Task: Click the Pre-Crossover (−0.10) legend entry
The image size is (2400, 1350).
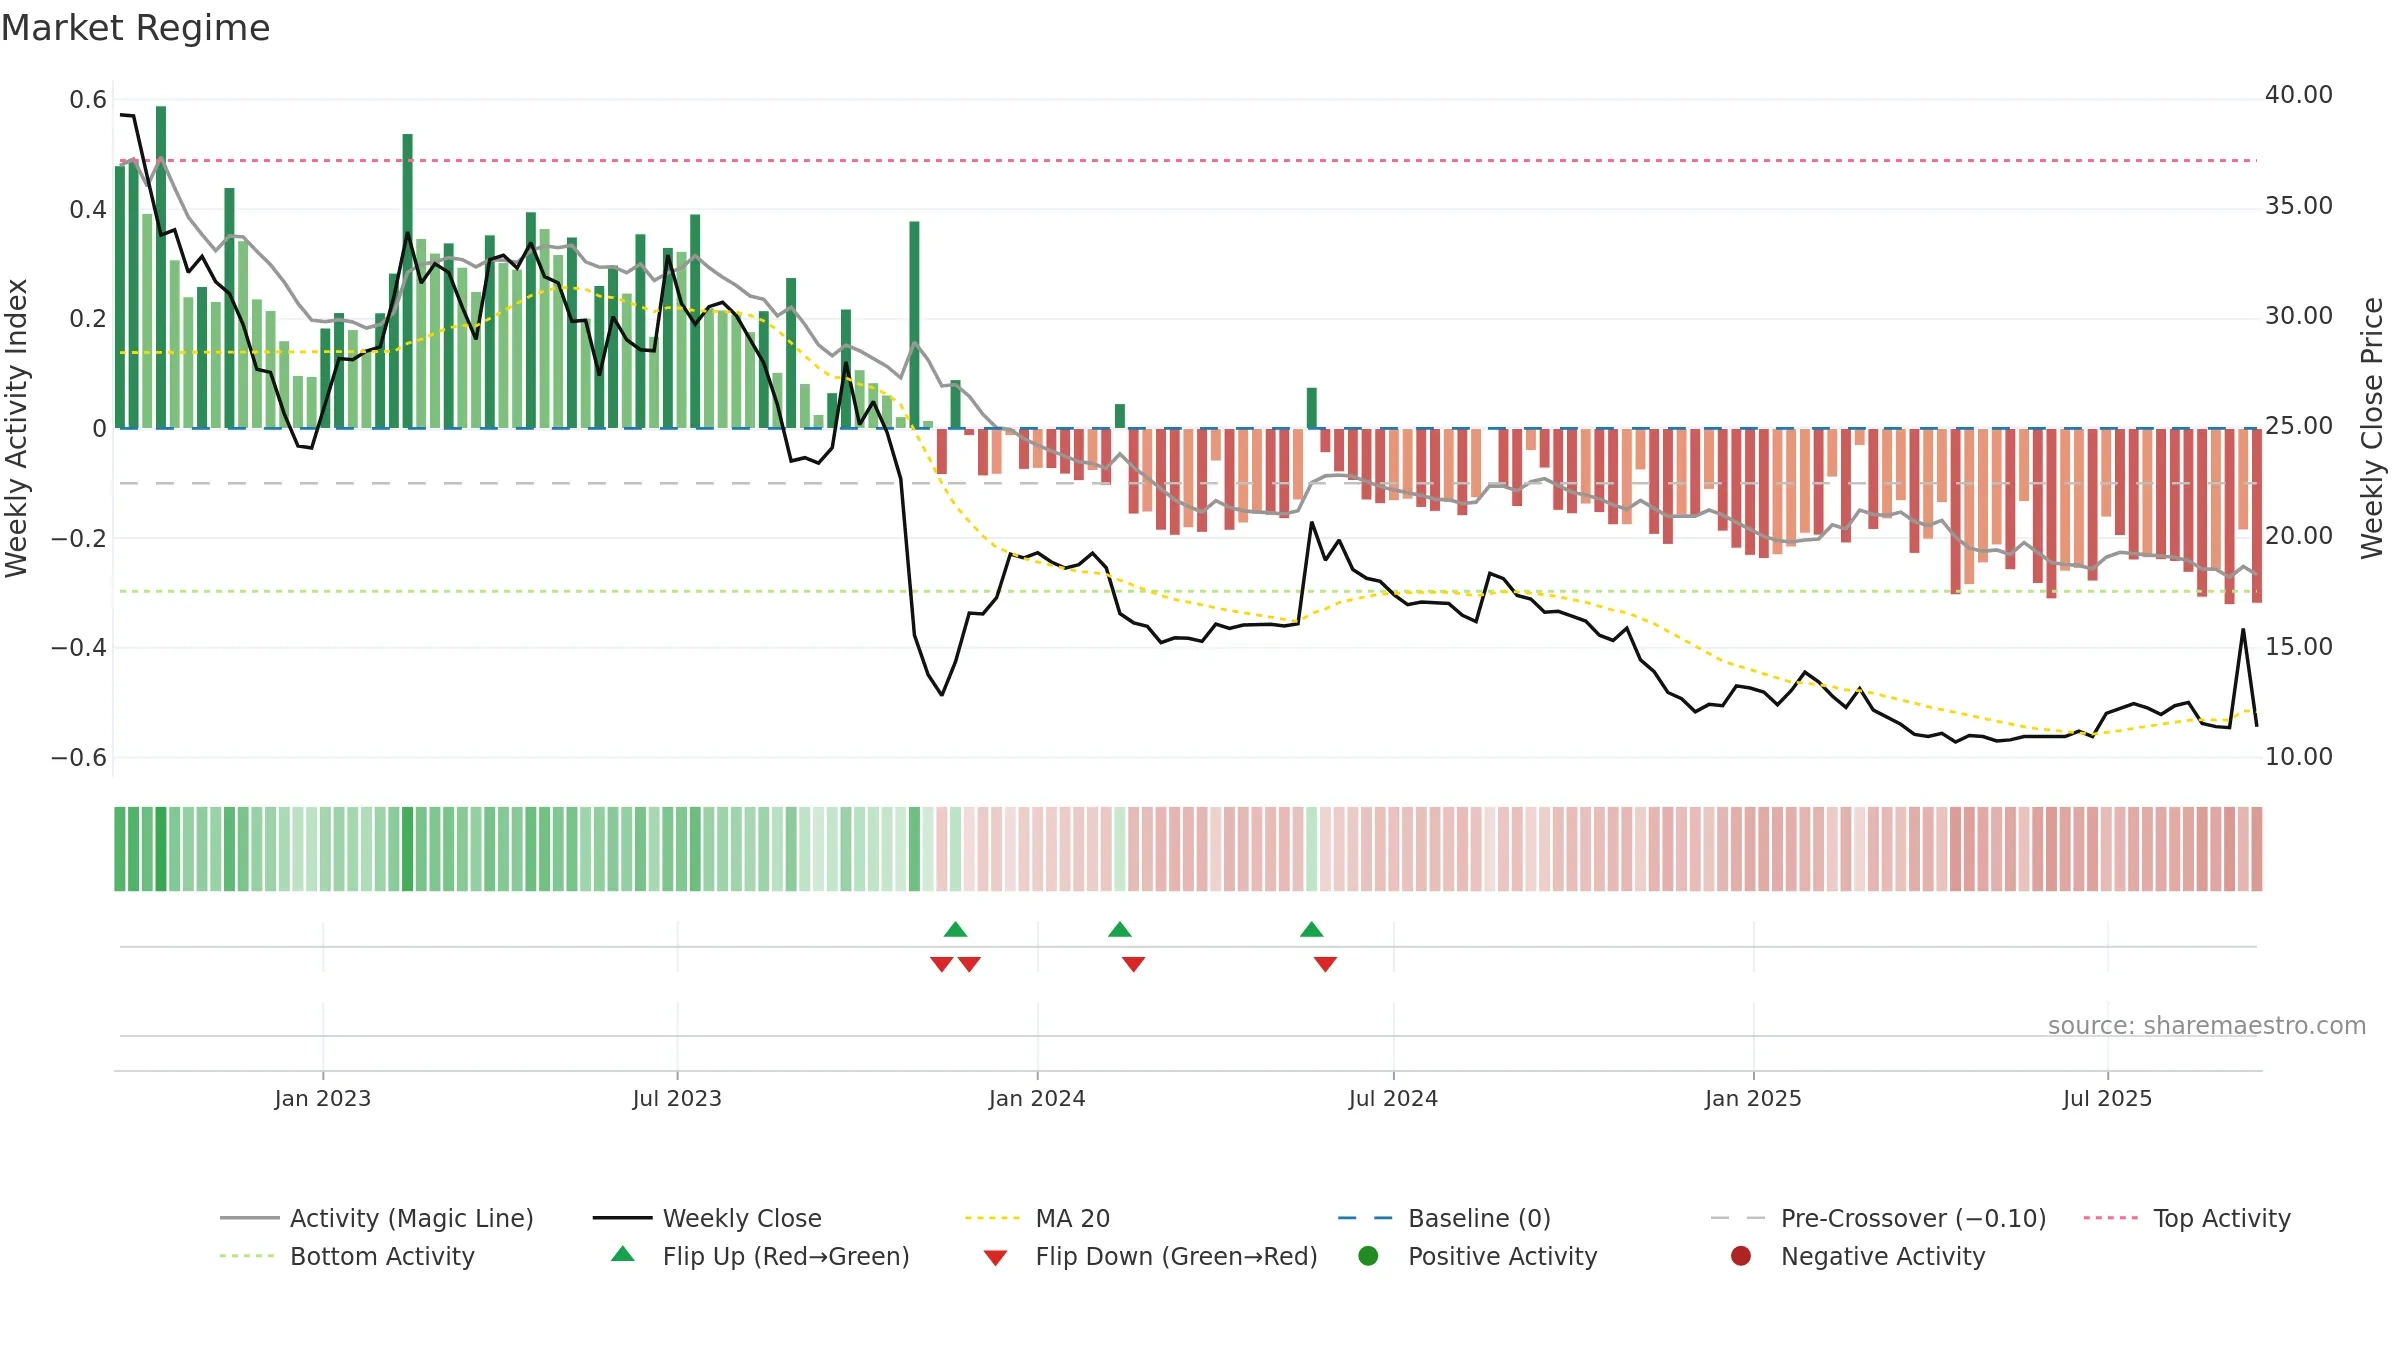Action: click(x=1879, y=1218)
